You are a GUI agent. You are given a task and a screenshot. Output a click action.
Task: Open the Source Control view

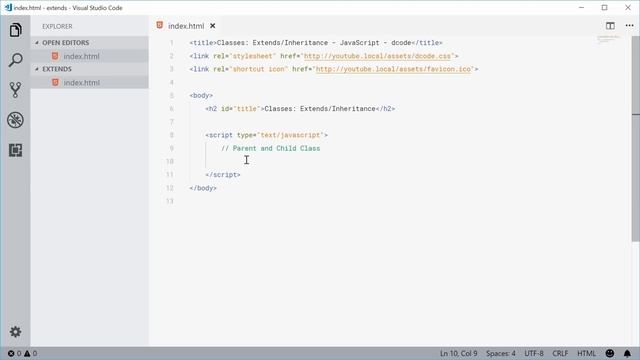click(x=15, y=90)
